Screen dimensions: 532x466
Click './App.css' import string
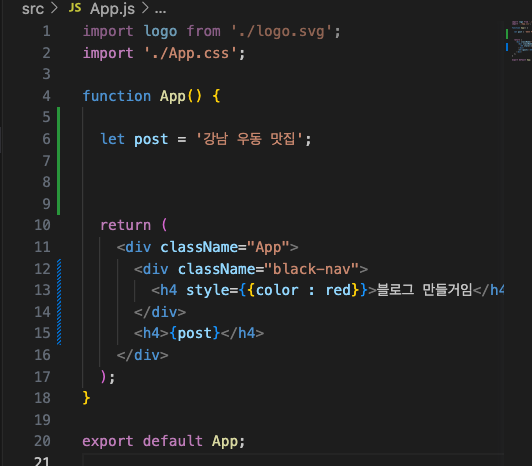[190, 53]
